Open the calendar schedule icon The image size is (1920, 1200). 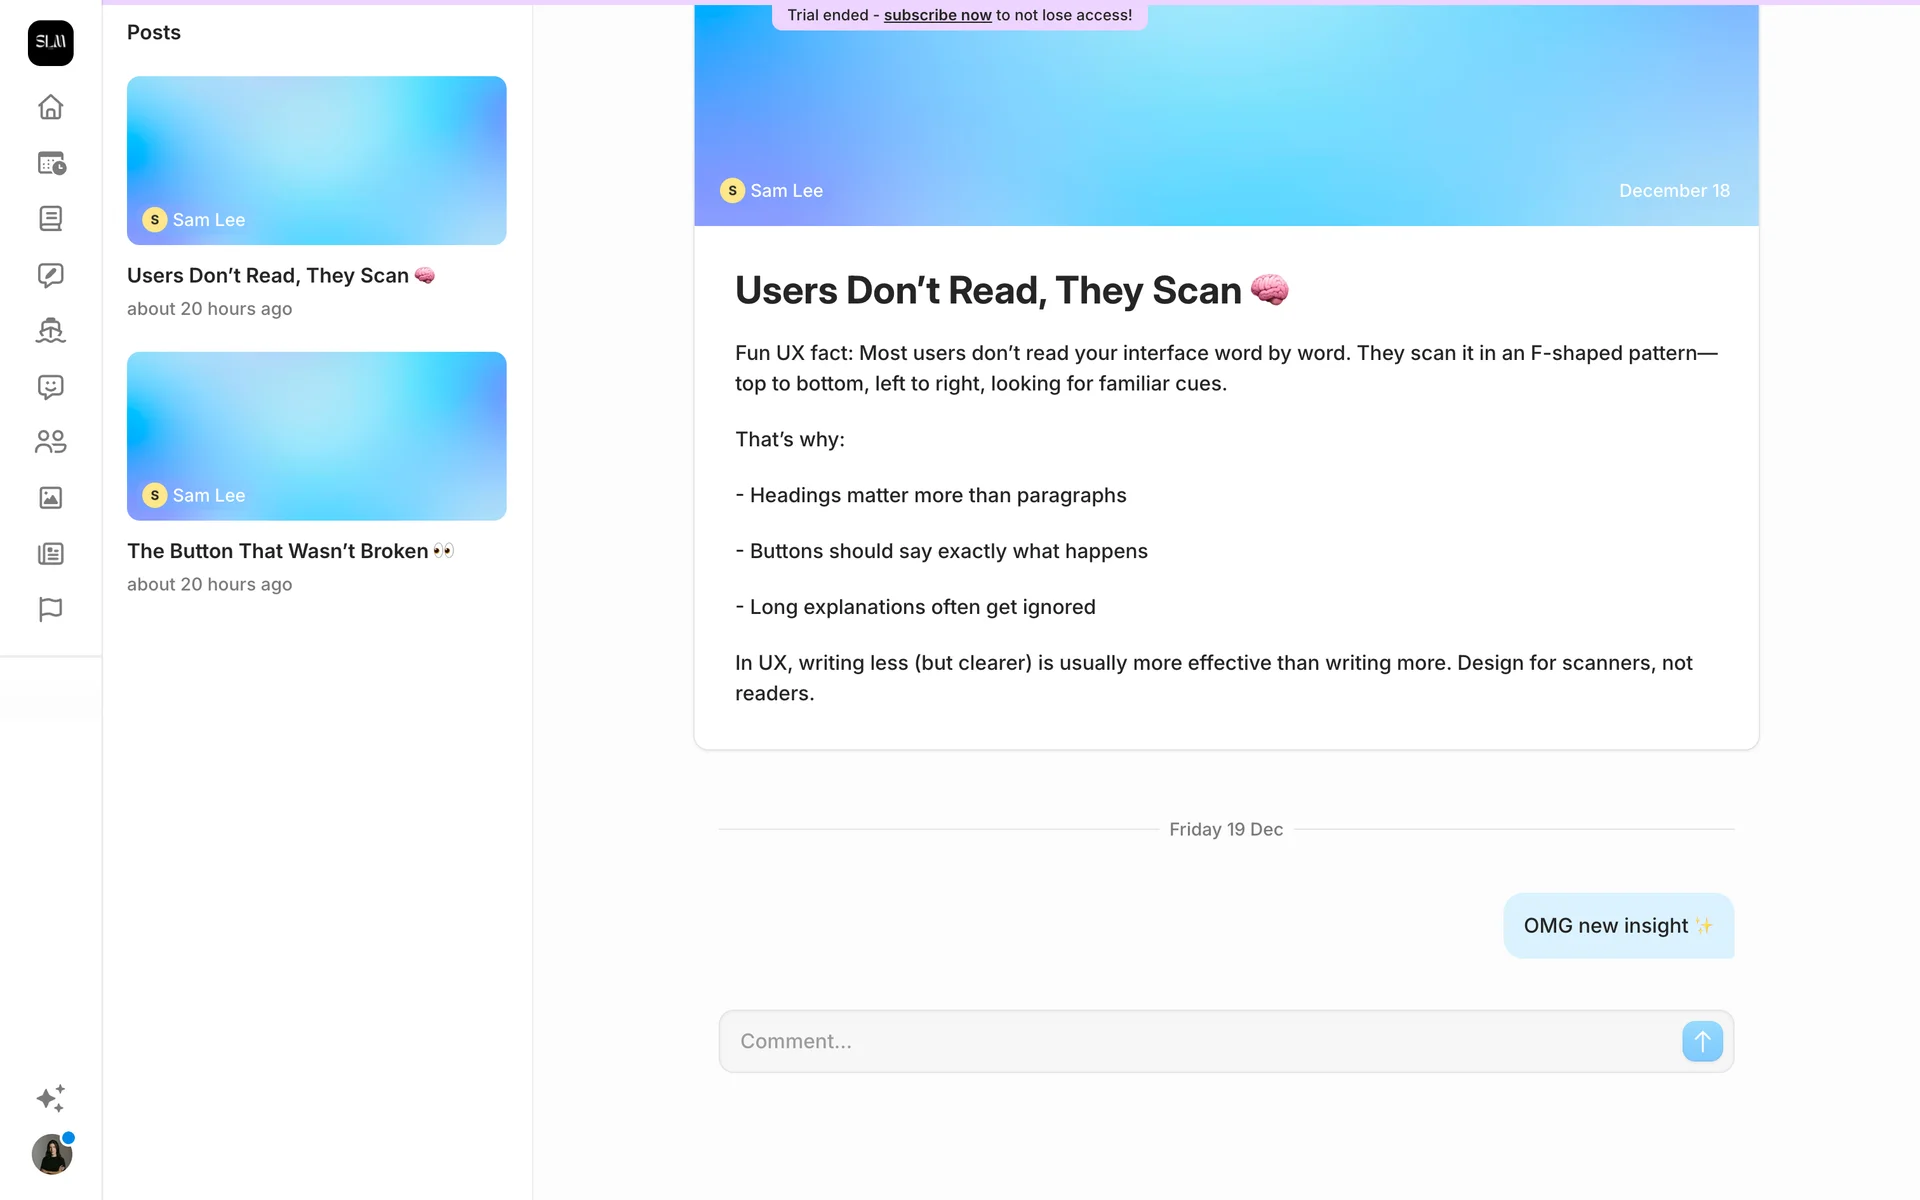pos(50,163)
